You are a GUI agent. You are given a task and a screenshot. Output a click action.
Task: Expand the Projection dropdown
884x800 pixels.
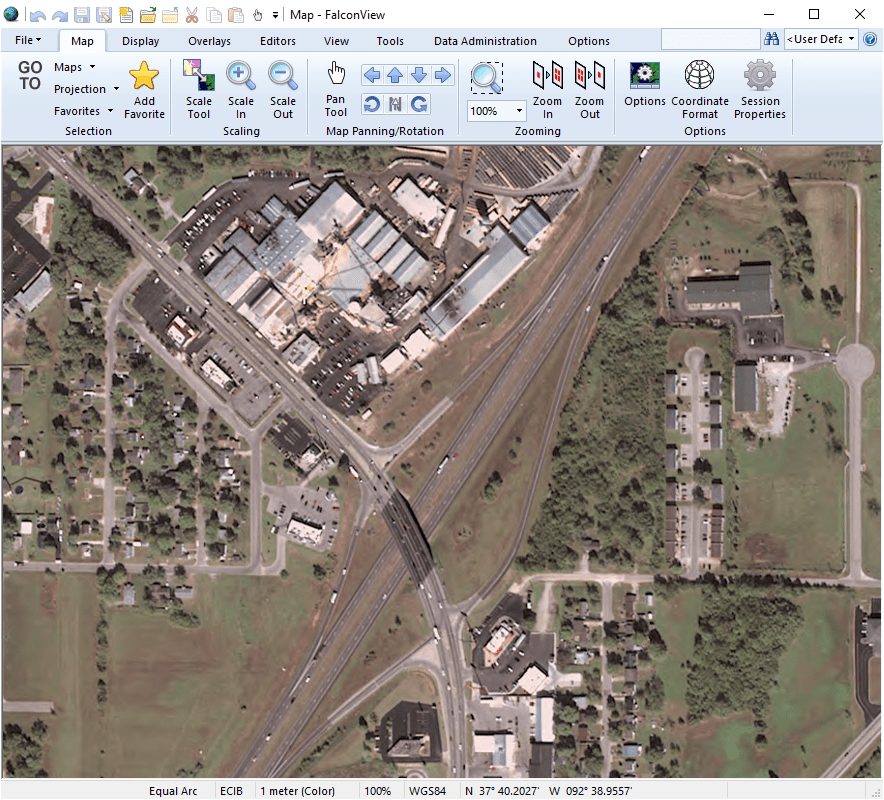point(86,89)
